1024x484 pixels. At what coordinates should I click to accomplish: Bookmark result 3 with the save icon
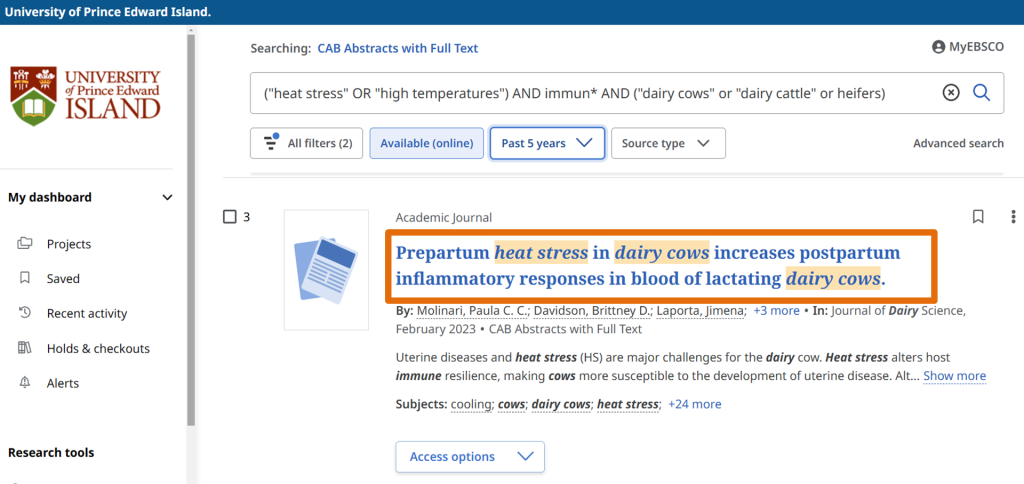pos(978,217)
